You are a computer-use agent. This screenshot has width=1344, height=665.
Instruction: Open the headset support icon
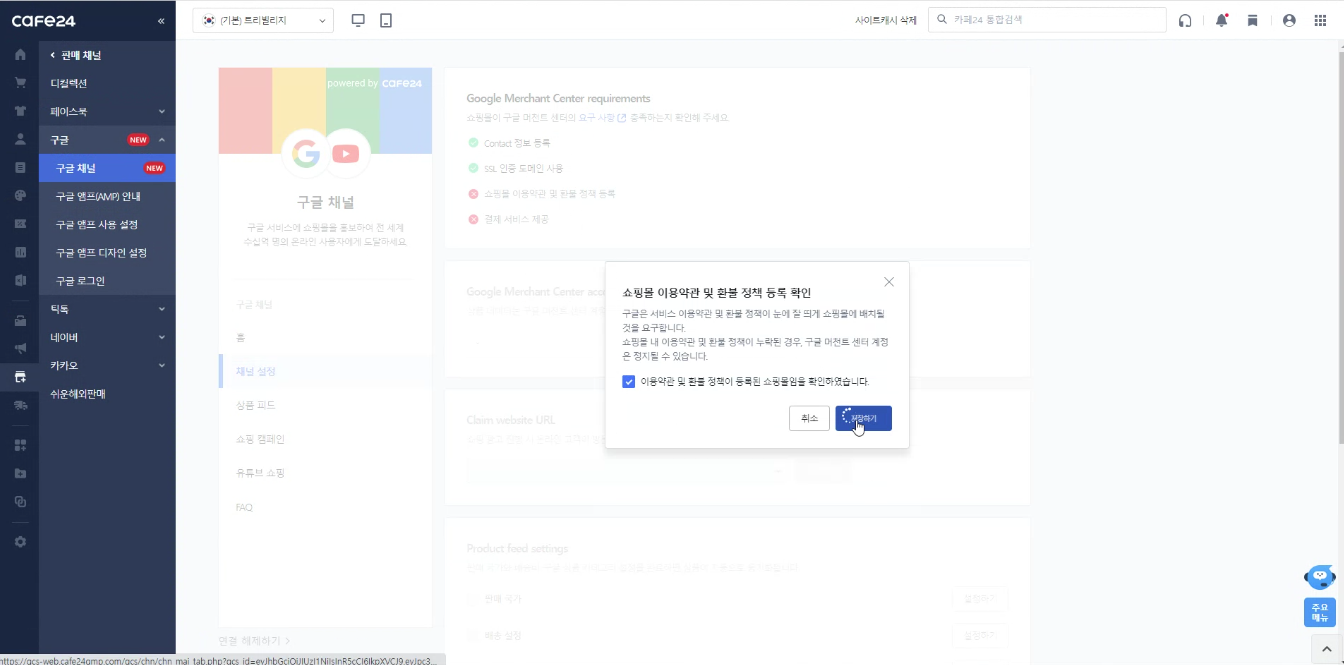tap(1185, 20)
